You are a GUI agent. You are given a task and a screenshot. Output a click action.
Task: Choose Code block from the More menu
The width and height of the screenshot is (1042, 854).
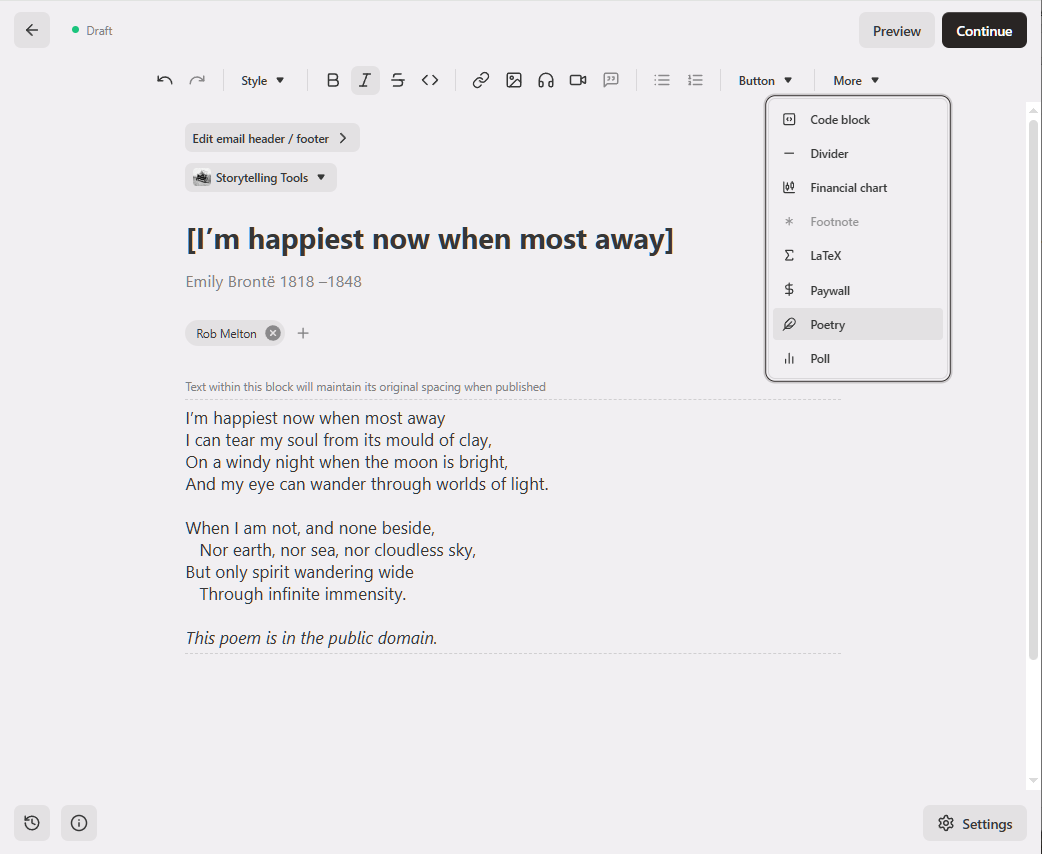tap(857, 120)
